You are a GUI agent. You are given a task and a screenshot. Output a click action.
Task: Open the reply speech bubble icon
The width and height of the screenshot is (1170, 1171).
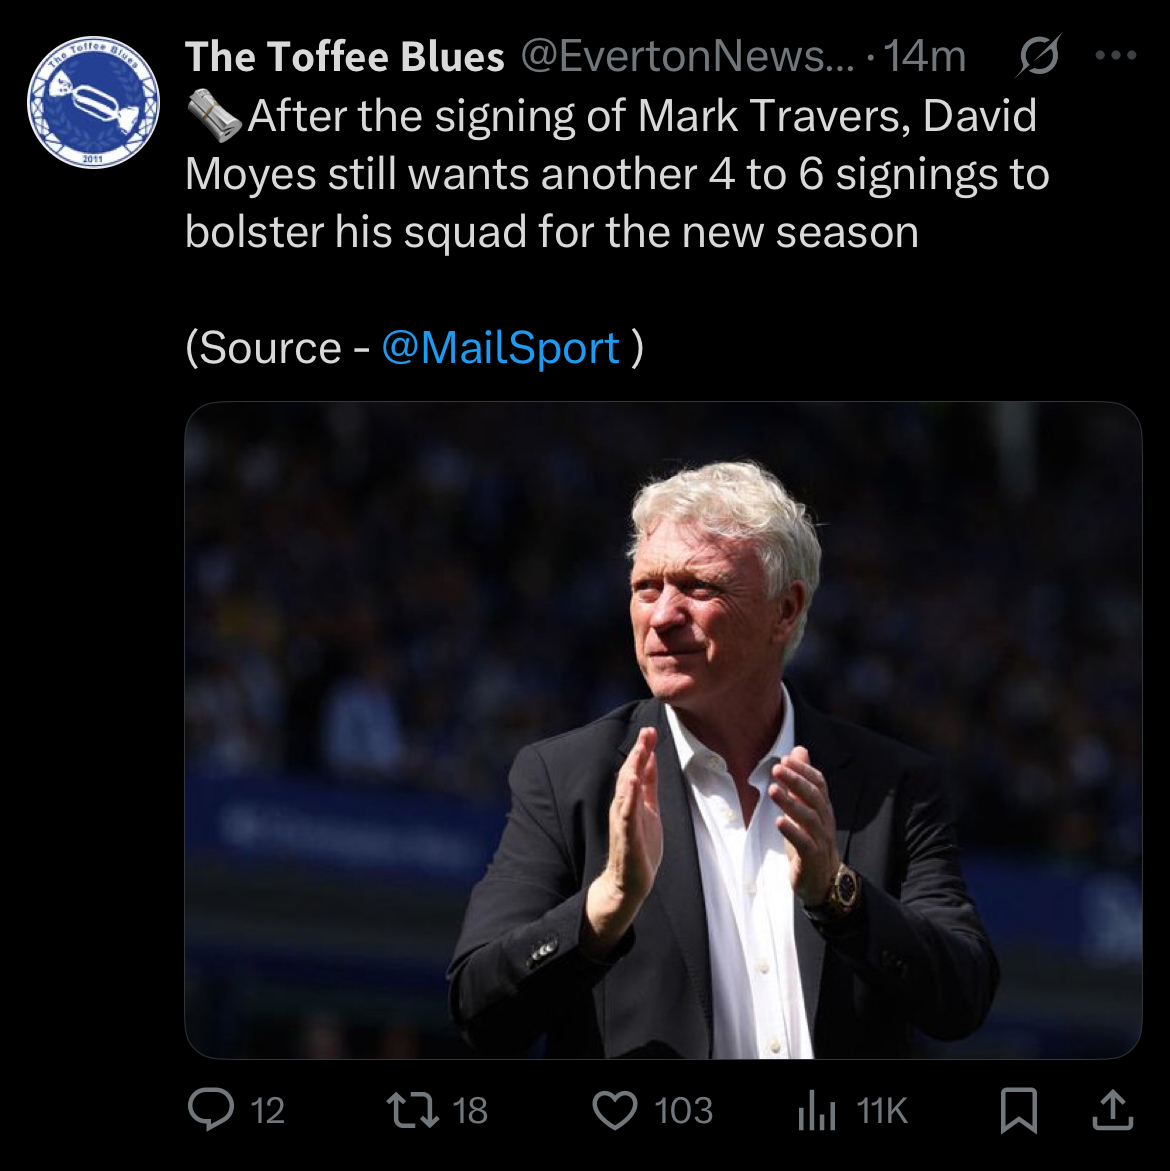[x=210, y=1110]
